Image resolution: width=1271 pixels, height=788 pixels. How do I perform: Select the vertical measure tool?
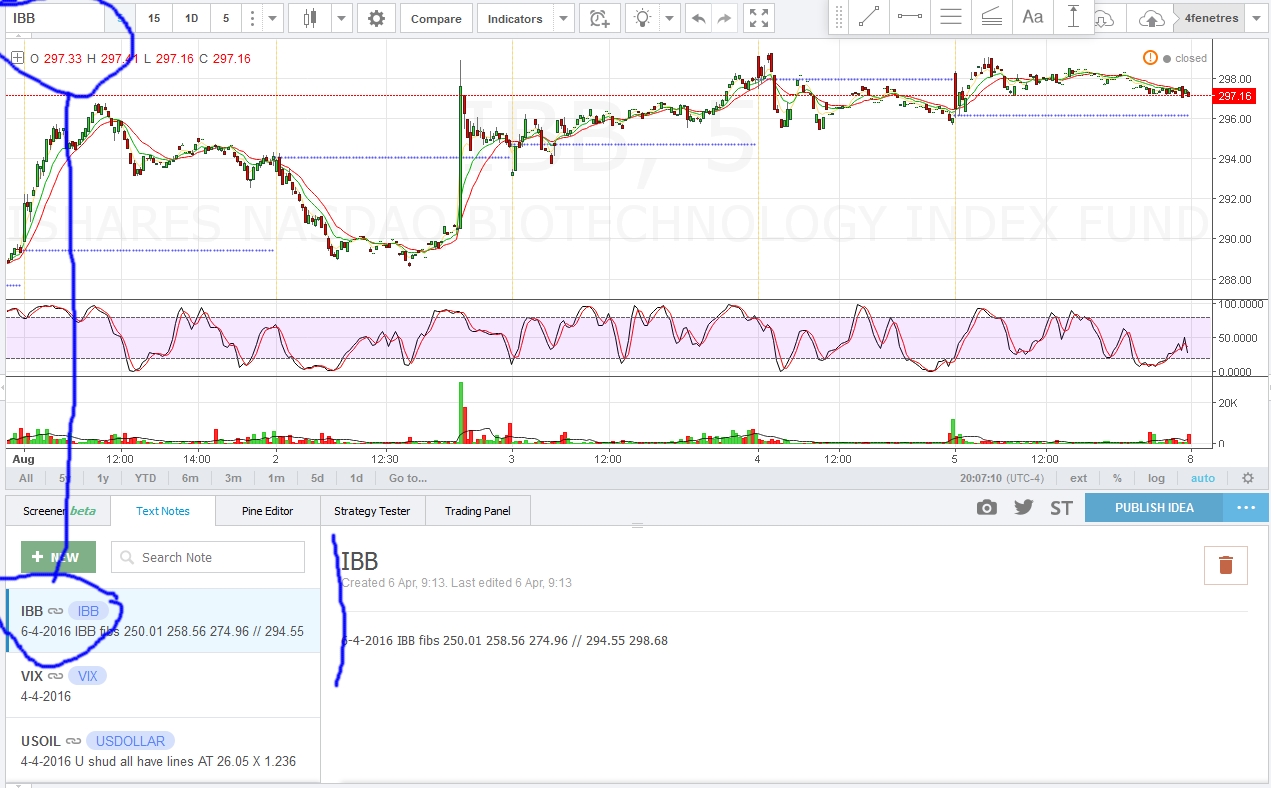1074,17
